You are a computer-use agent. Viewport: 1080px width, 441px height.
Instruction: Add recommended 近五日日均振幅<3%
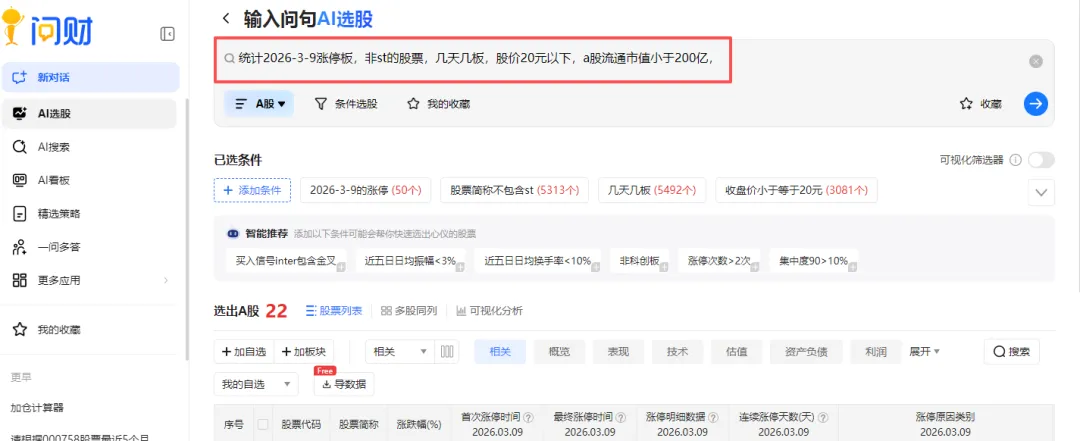[411, 261]
